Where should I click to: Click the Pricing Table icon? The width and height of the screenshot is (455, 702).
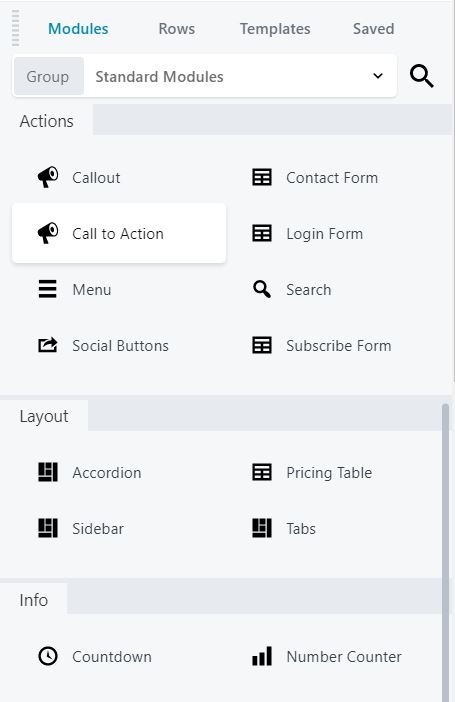(x=262, y=472)
